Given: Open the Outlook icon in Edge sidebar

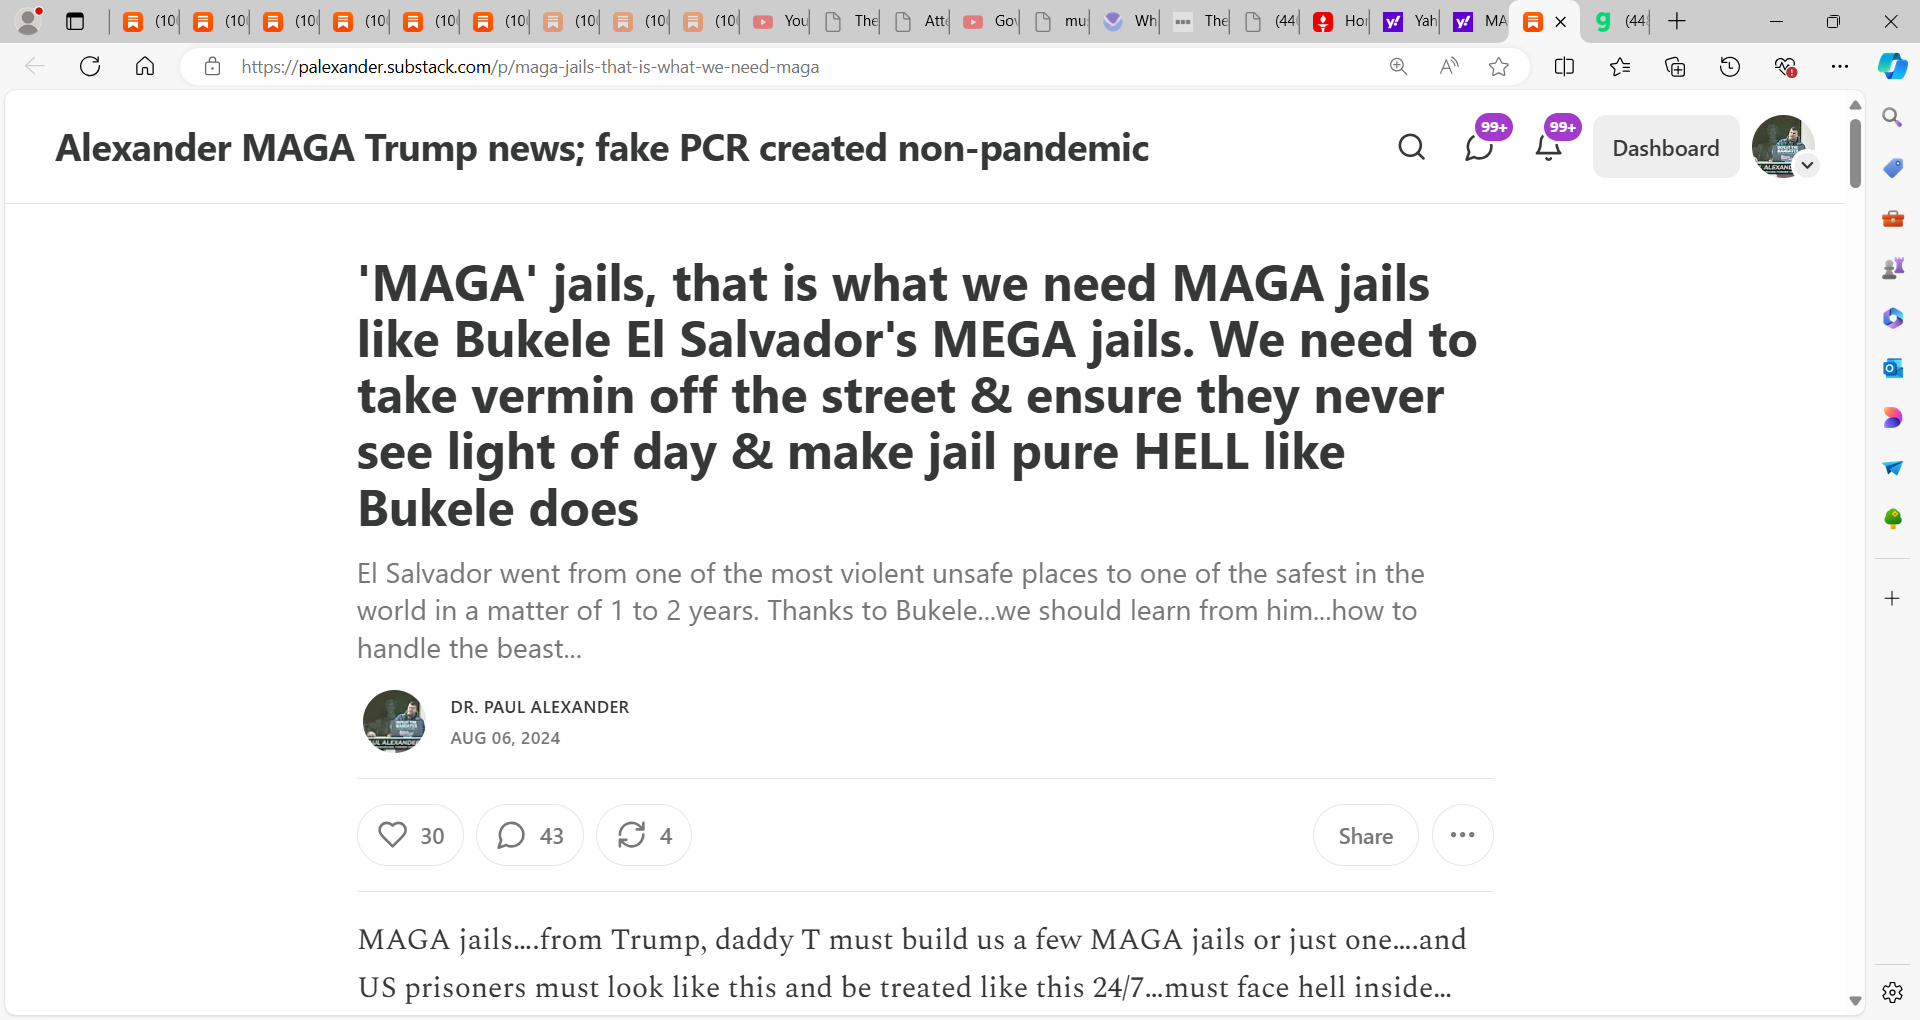Looking at the screenshot, I should pos(1892,368).
